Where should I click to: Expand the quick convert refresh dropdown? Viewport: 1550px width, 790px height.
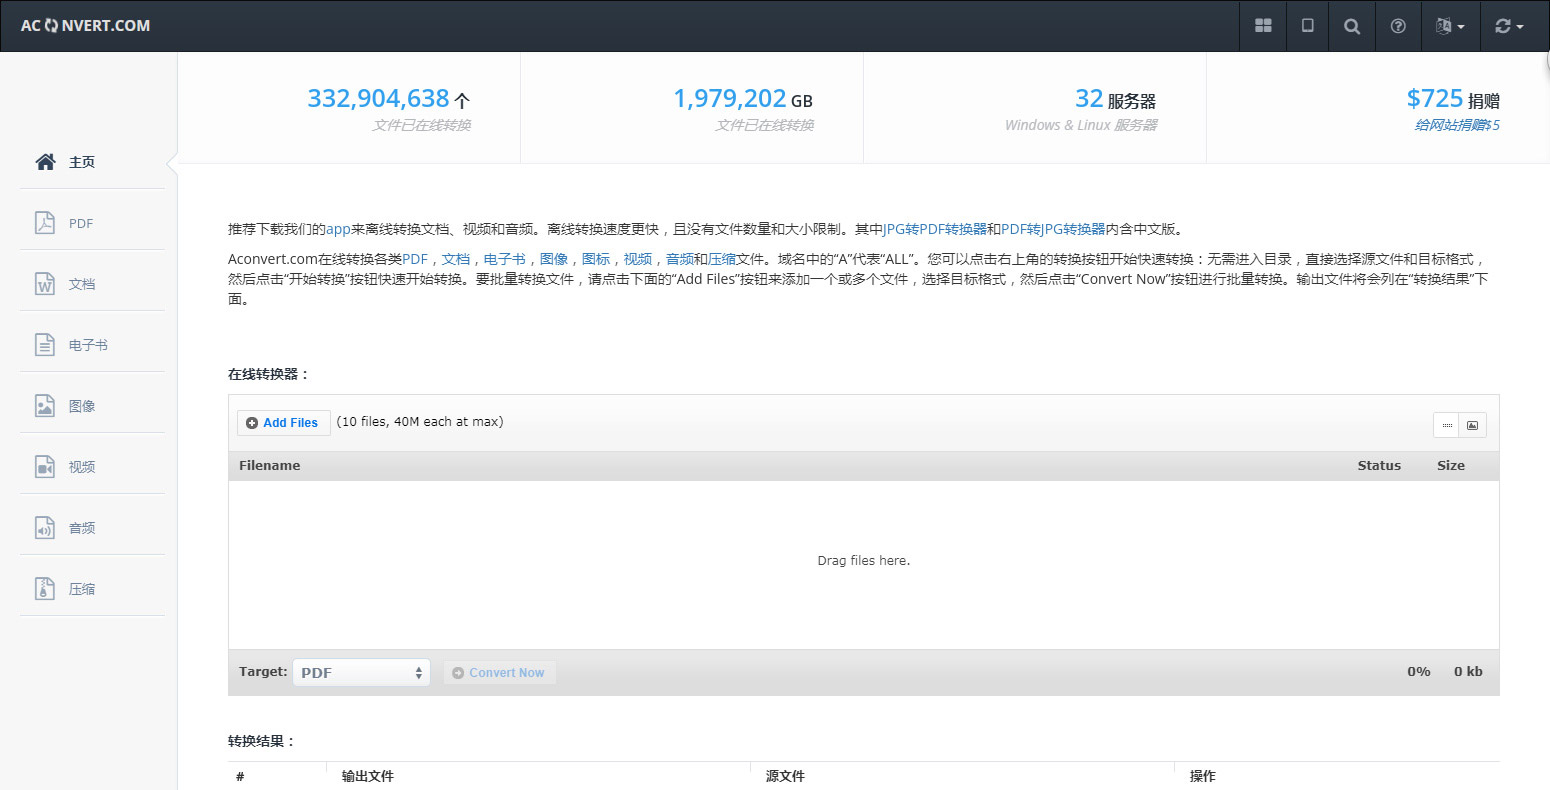coord(1509,26)
